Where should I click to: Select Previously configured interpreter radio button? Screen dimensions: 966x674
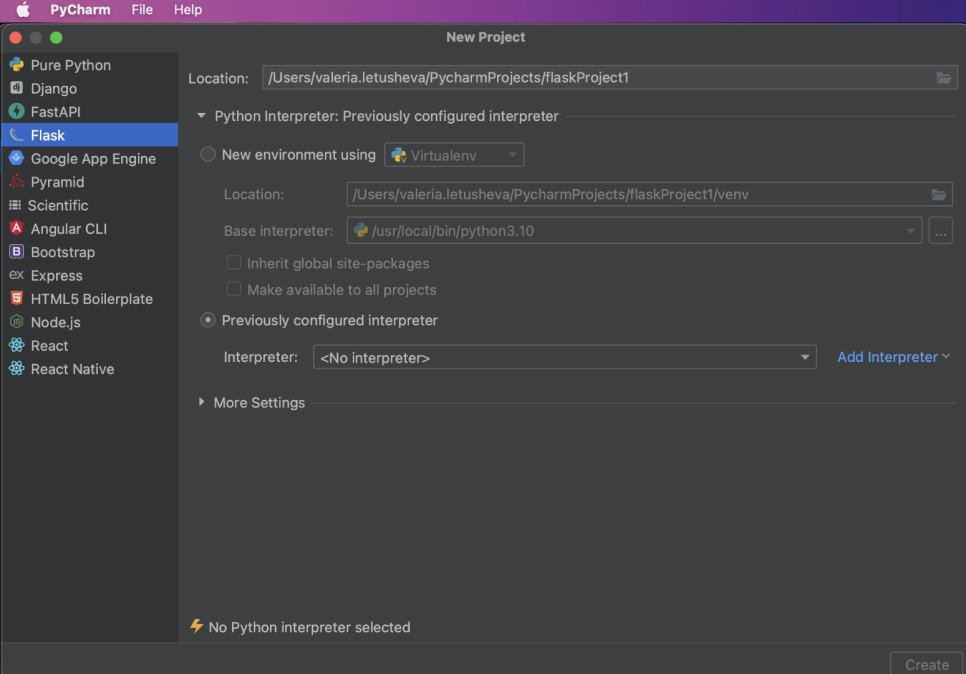pos(208,321)
